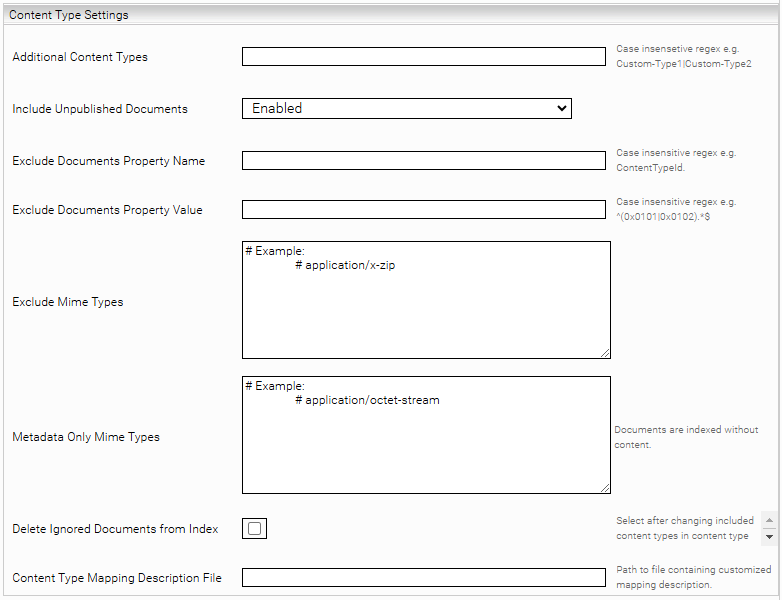This screenshot has height=600, width=782.
Task: Click the Exclude Mime Types label
Action: point(68,302)
